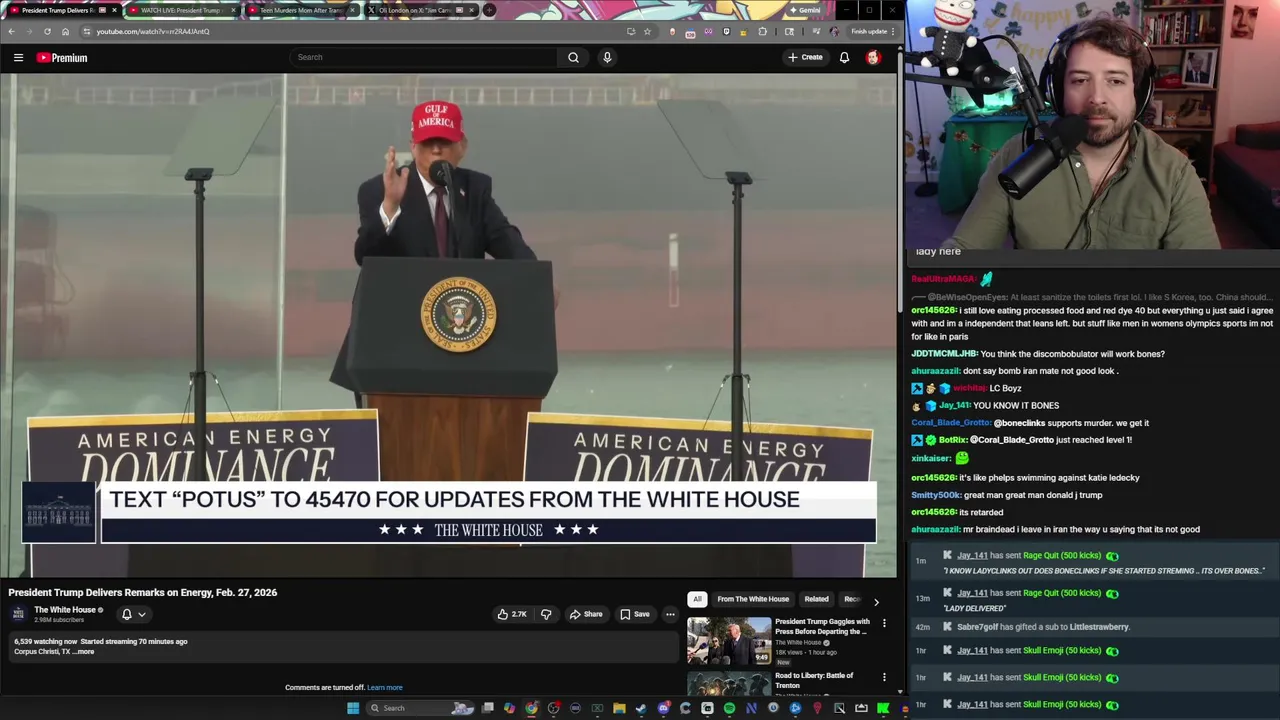This screenshot has width=1280, height=720.
Task: Click the live video player
Action: click(449, 325)
